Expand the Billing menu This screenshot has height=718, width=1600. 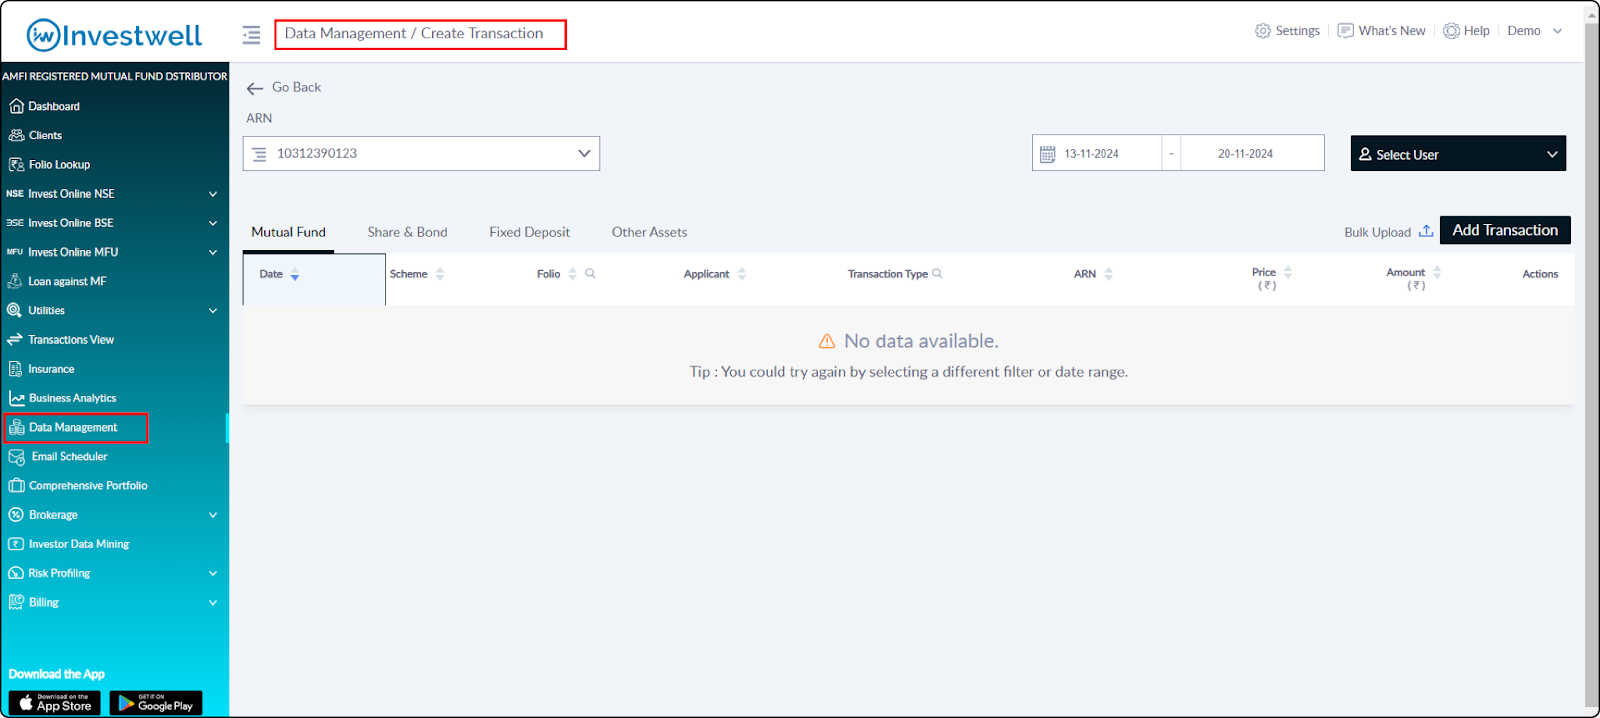213,603
